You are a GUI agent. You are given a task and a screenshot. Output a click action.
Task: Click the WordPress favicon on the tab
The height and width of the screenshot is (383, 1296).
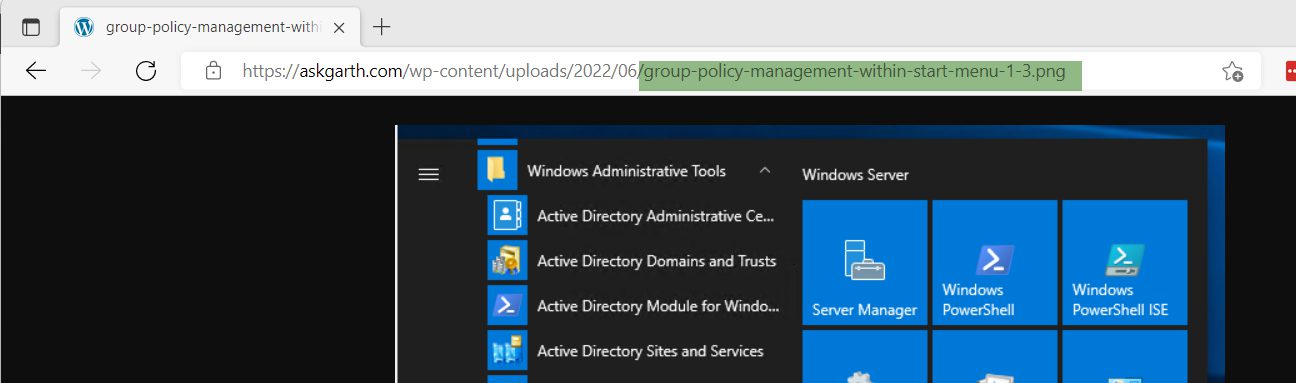point(84,28)
